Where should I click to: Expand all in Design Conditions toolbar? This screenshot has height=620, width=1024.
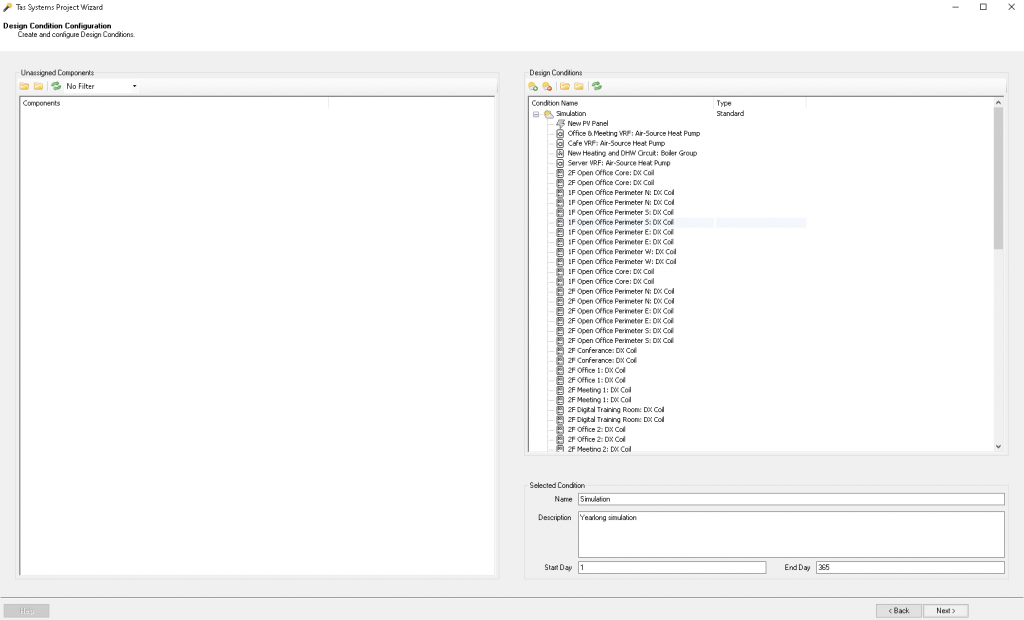click(565, 86)
